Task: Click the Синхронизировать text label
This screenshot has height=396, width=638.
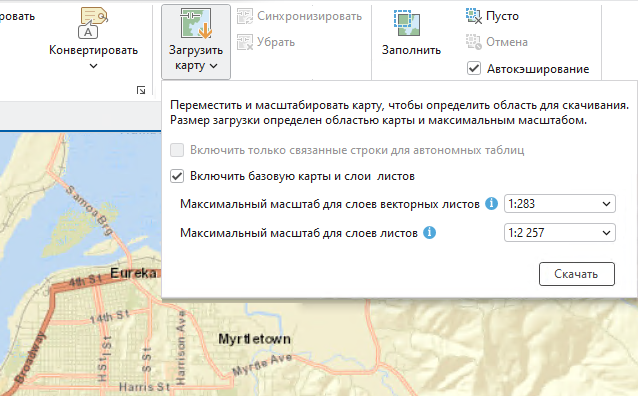Action: point(309,16)
